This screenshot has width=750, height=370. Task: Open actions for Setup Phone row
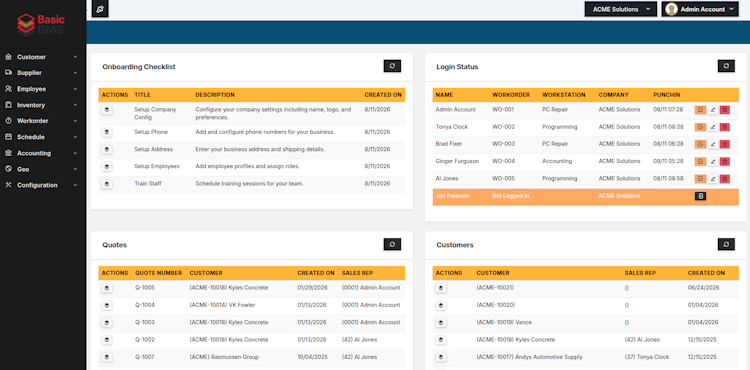[107, 132]
